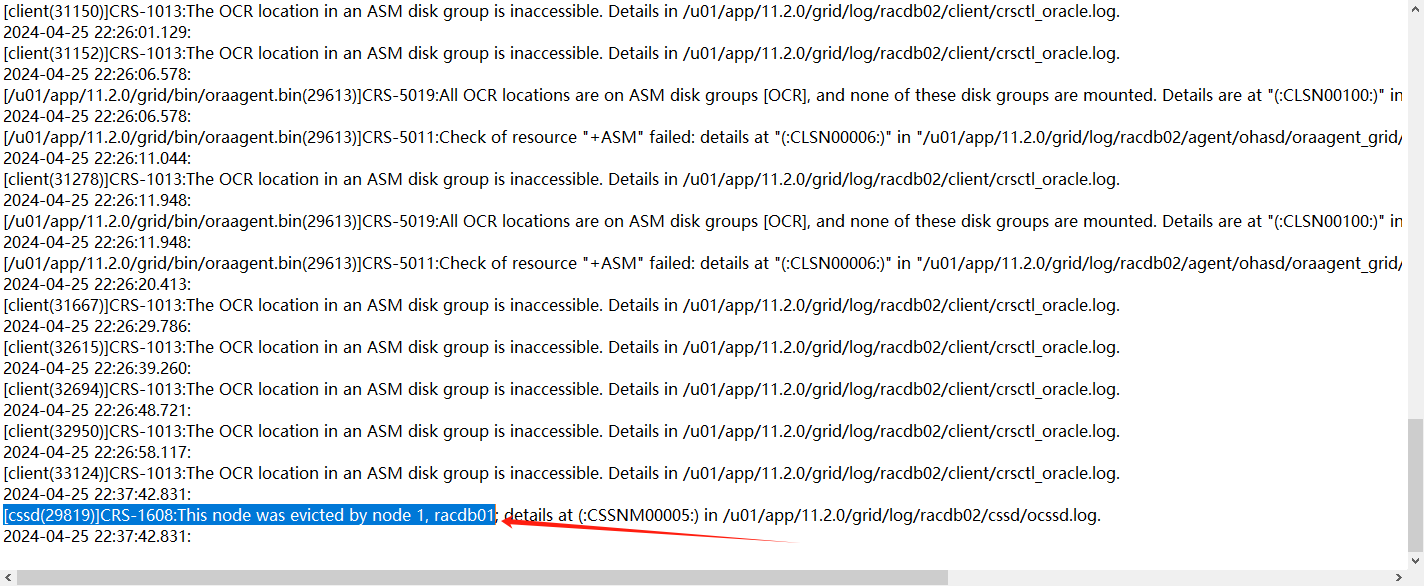Viewport: 1424px width, 586px height.
Task: Click the horizontal scrollbar thumb
Action: 482,577
